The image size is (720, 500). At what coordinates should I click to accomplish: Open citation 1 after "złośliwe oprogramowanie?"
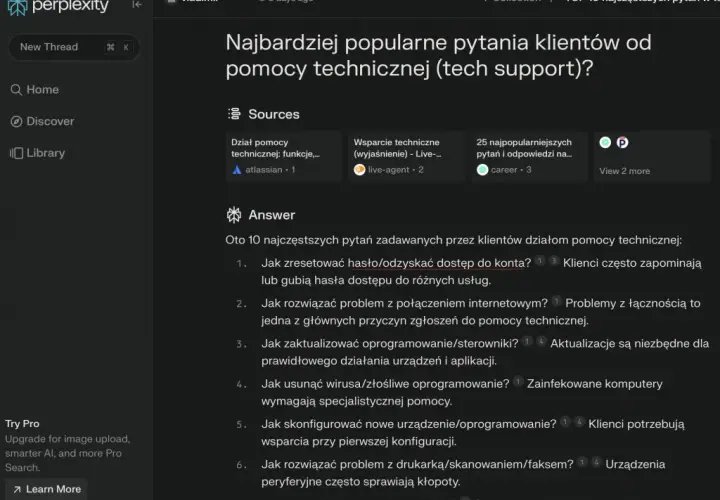pos(518,382)
